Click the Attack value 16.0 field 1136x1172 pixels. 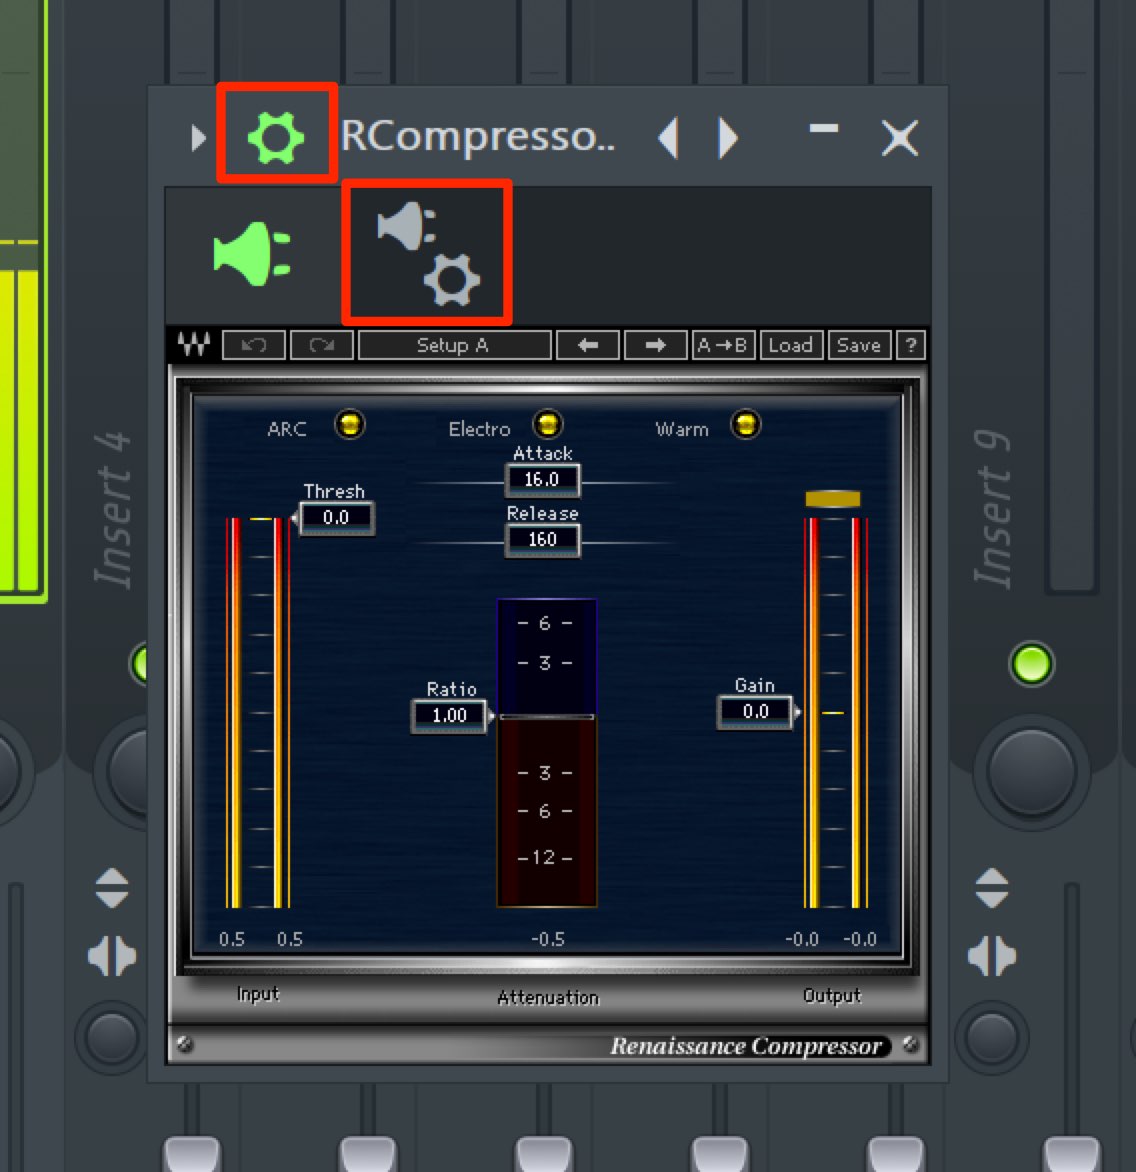(543, 480)
